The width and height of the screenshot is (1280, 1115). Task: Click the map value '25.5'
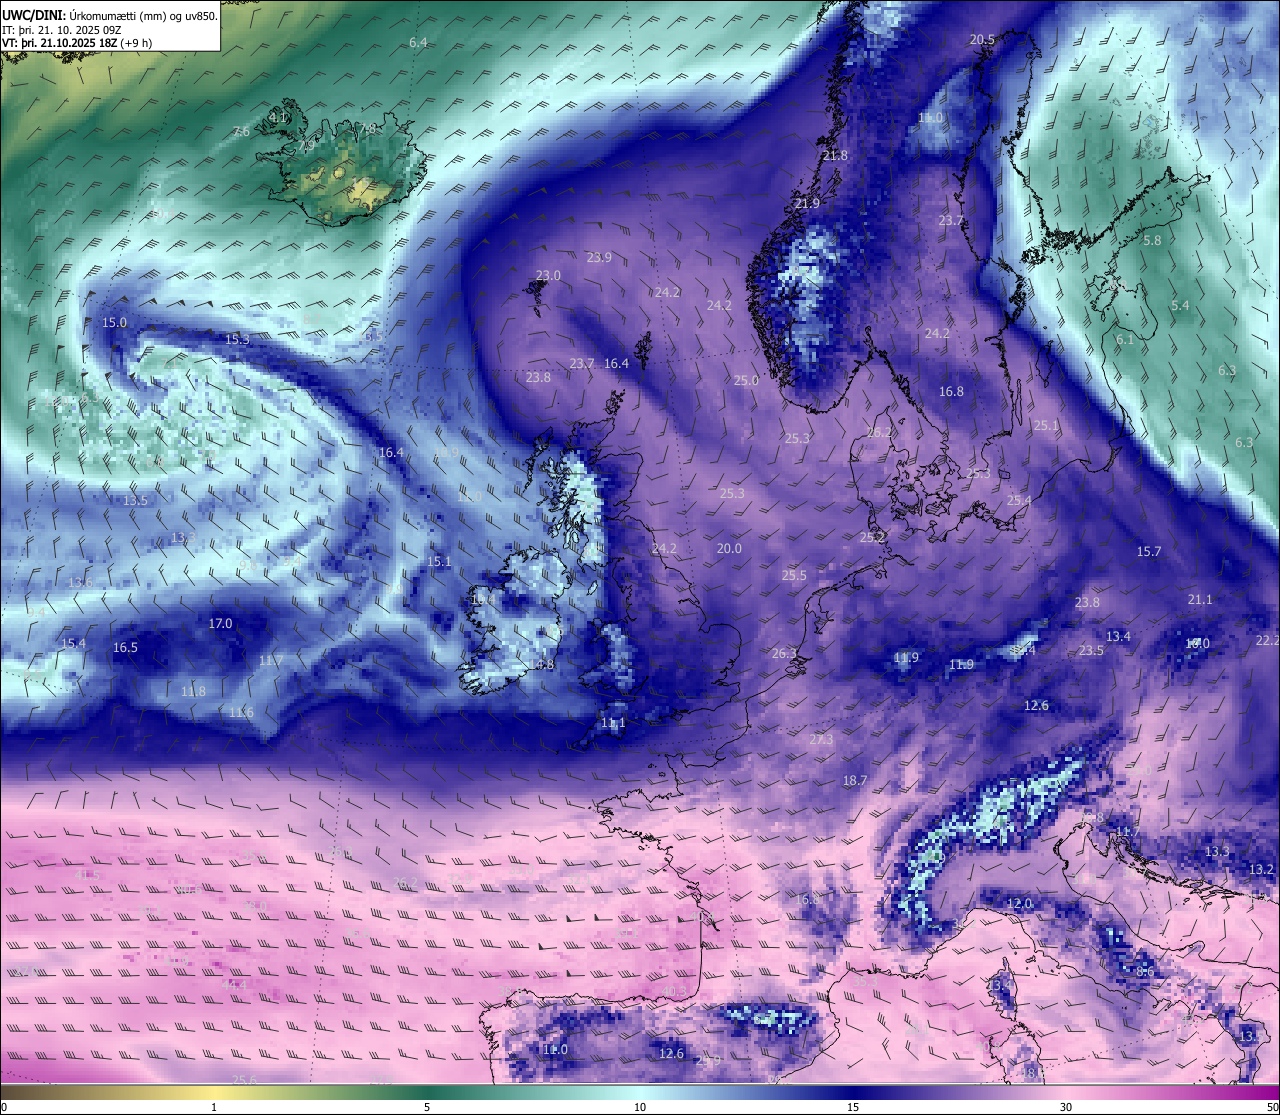tap(794, 575)
